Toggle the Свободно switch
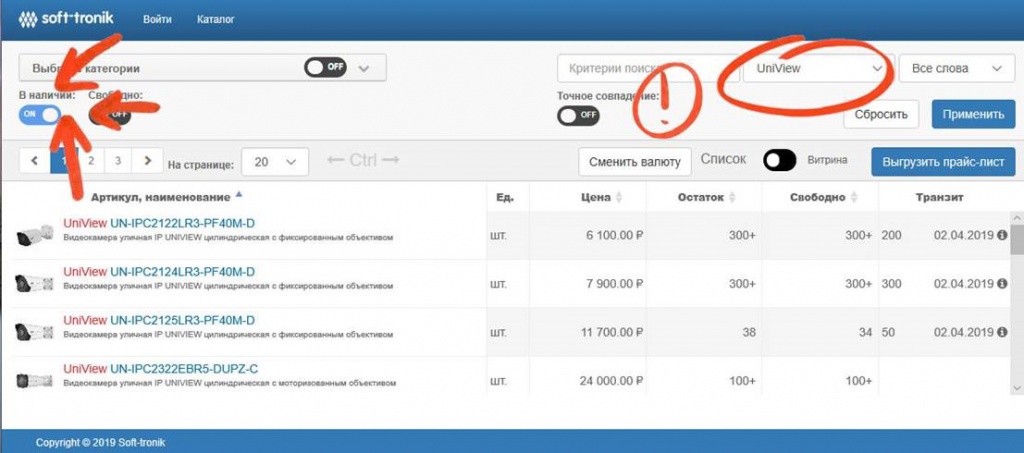Image resolution: width=1024 pixels, height=453 pixels. tap(110, 114)
